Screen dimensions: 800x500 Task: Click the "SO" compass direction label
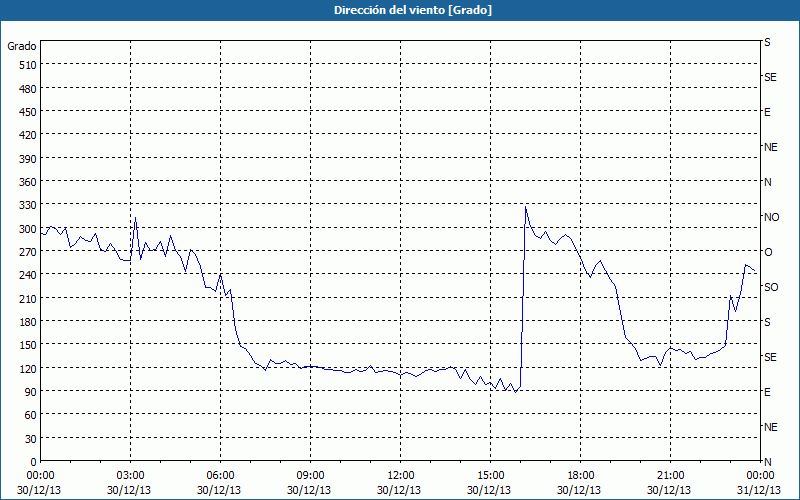pyautogui.click(x=771, y=288)
